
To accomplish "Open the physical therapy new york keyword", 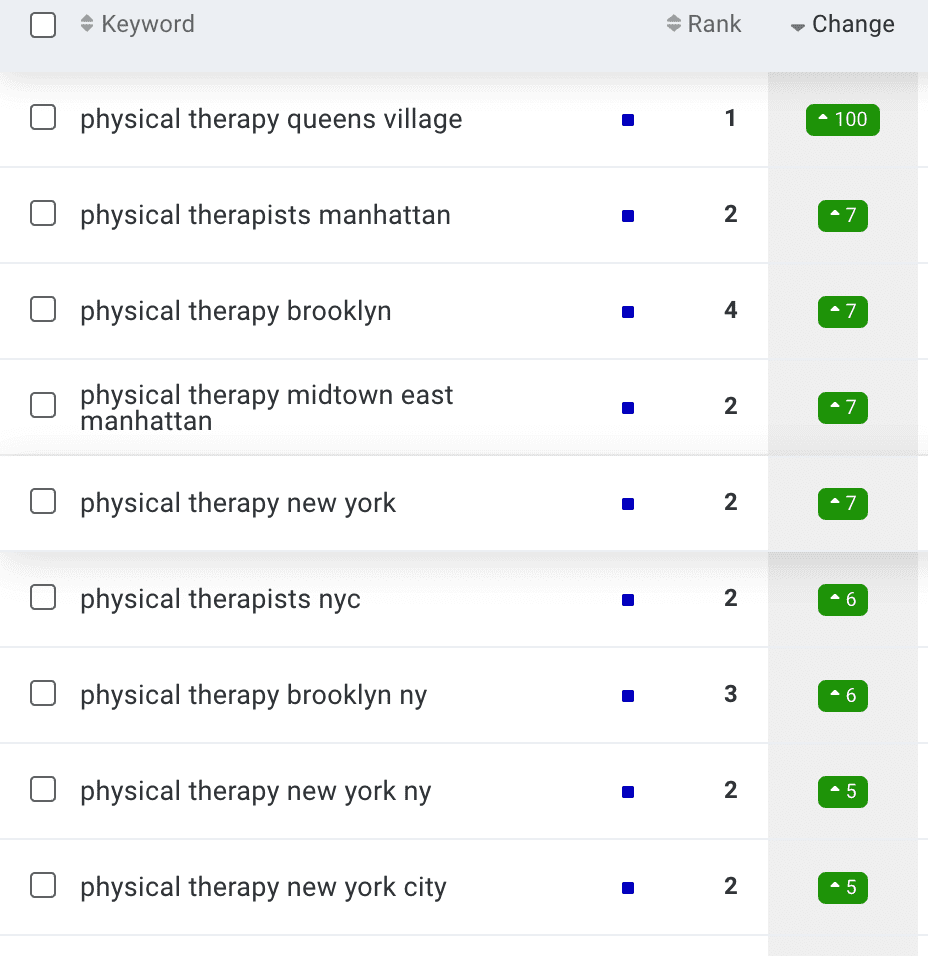I will tap(238, 504).
